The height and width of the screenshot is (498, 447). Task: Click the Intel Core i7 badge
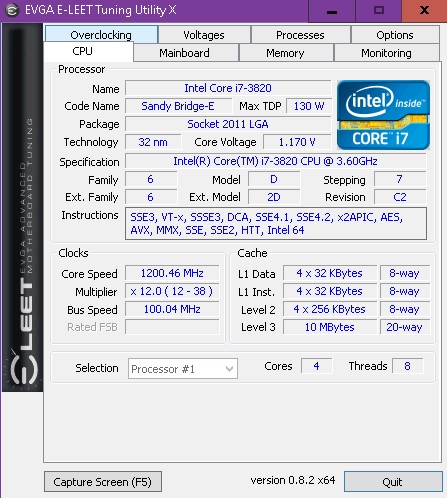pos(383,115)
